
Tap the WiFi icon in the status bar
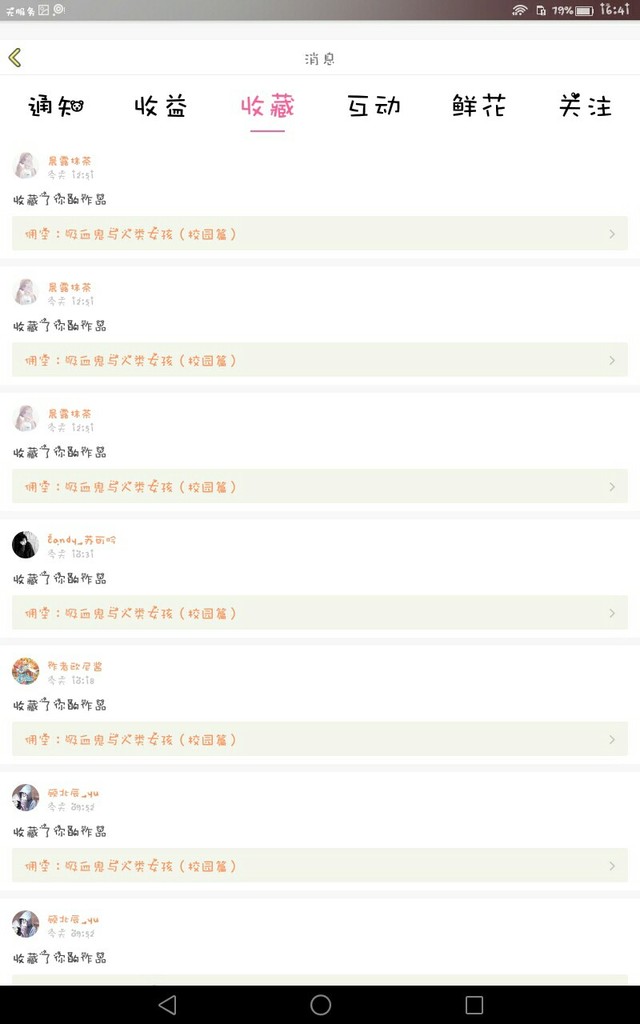click(519, 10)
